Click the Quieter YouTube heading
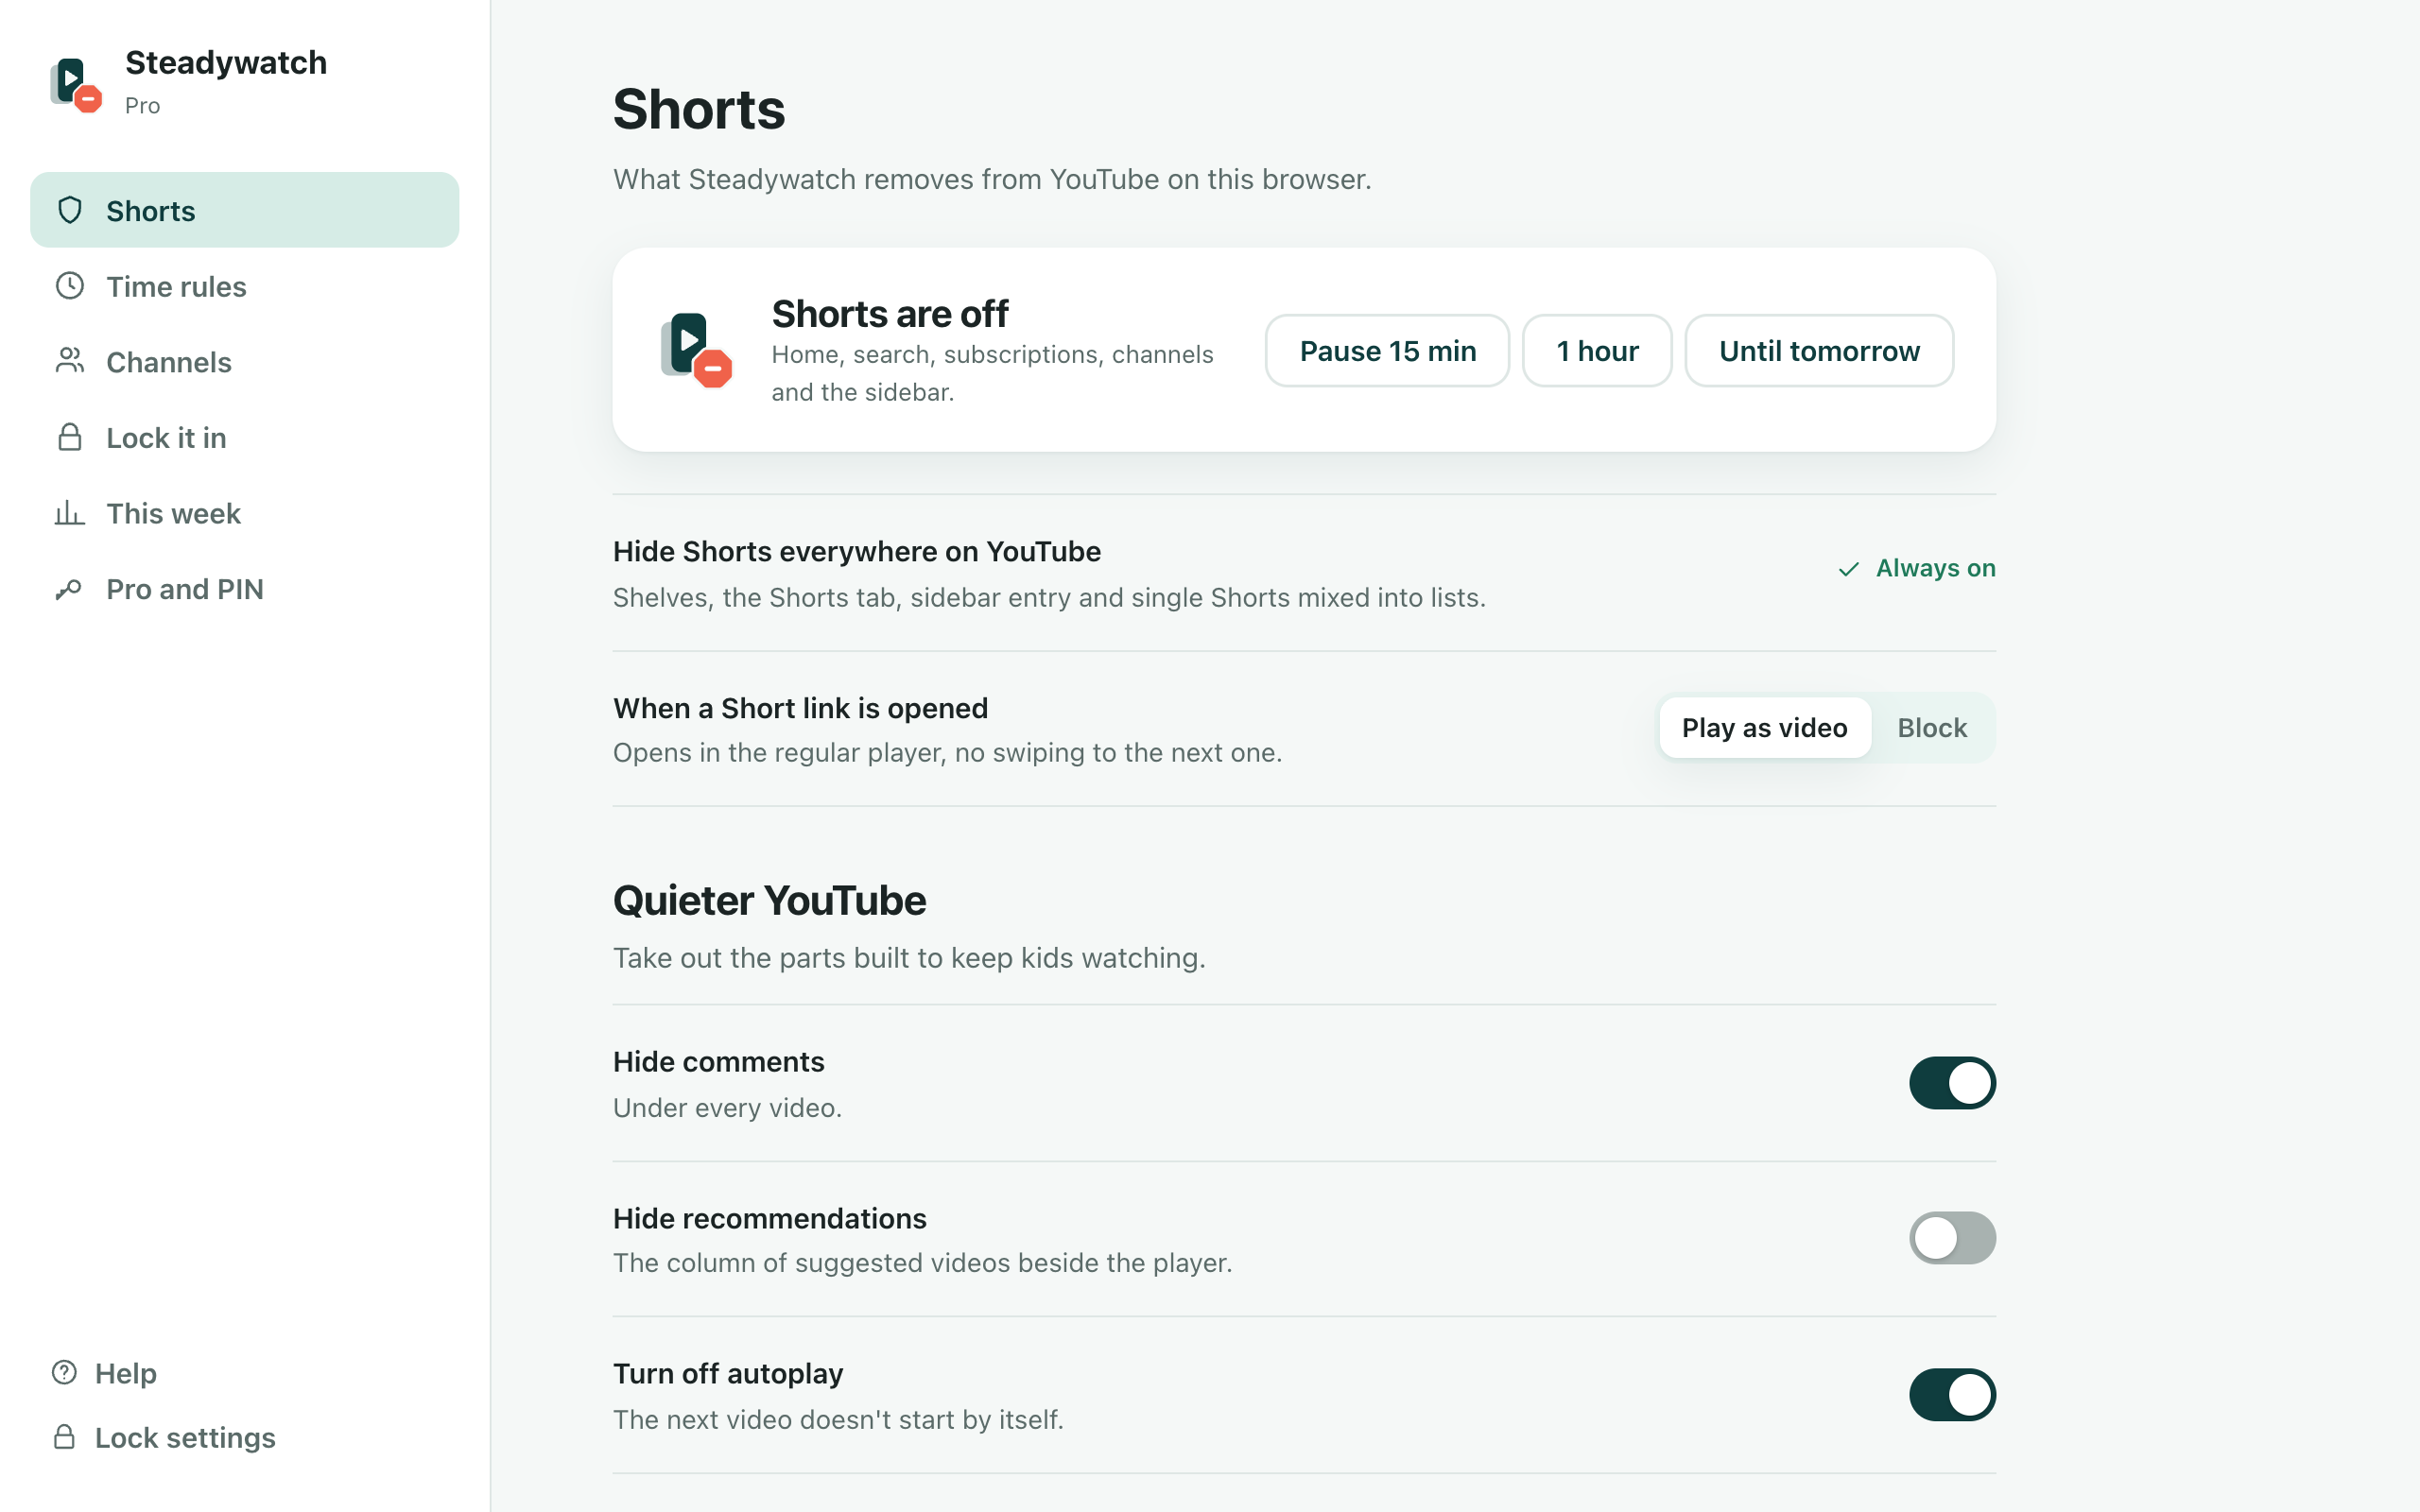The height and width of the screenshot is (1512, 2420). (769, 900)
